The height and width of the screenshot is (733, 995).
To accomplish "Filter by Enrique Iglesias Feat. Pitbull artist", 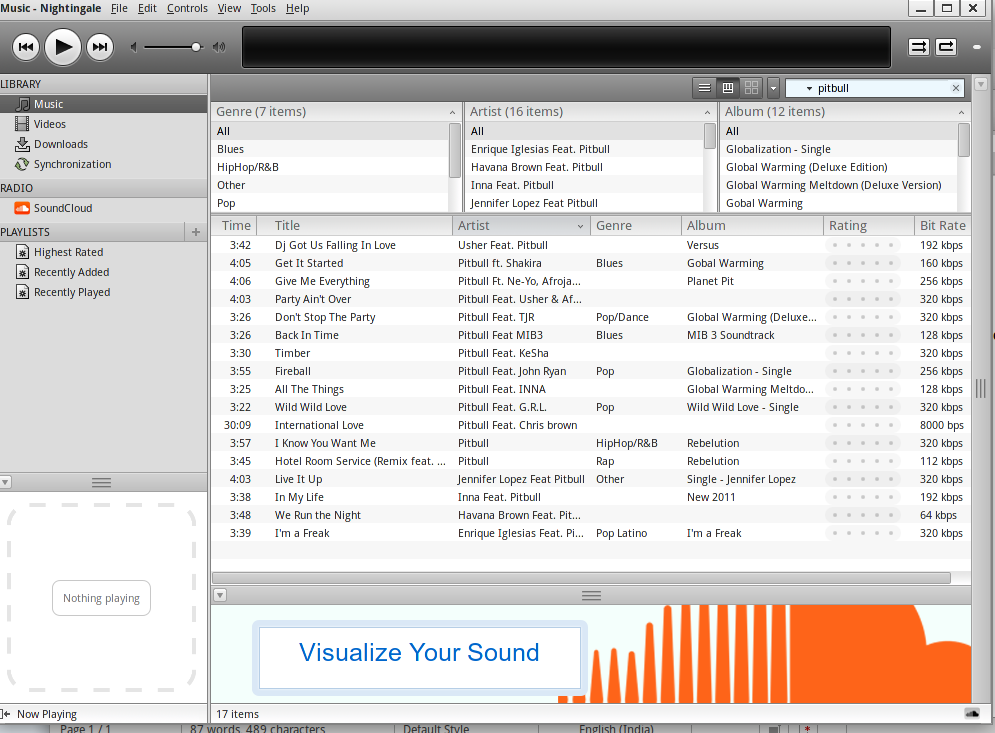I will [584, 149].
